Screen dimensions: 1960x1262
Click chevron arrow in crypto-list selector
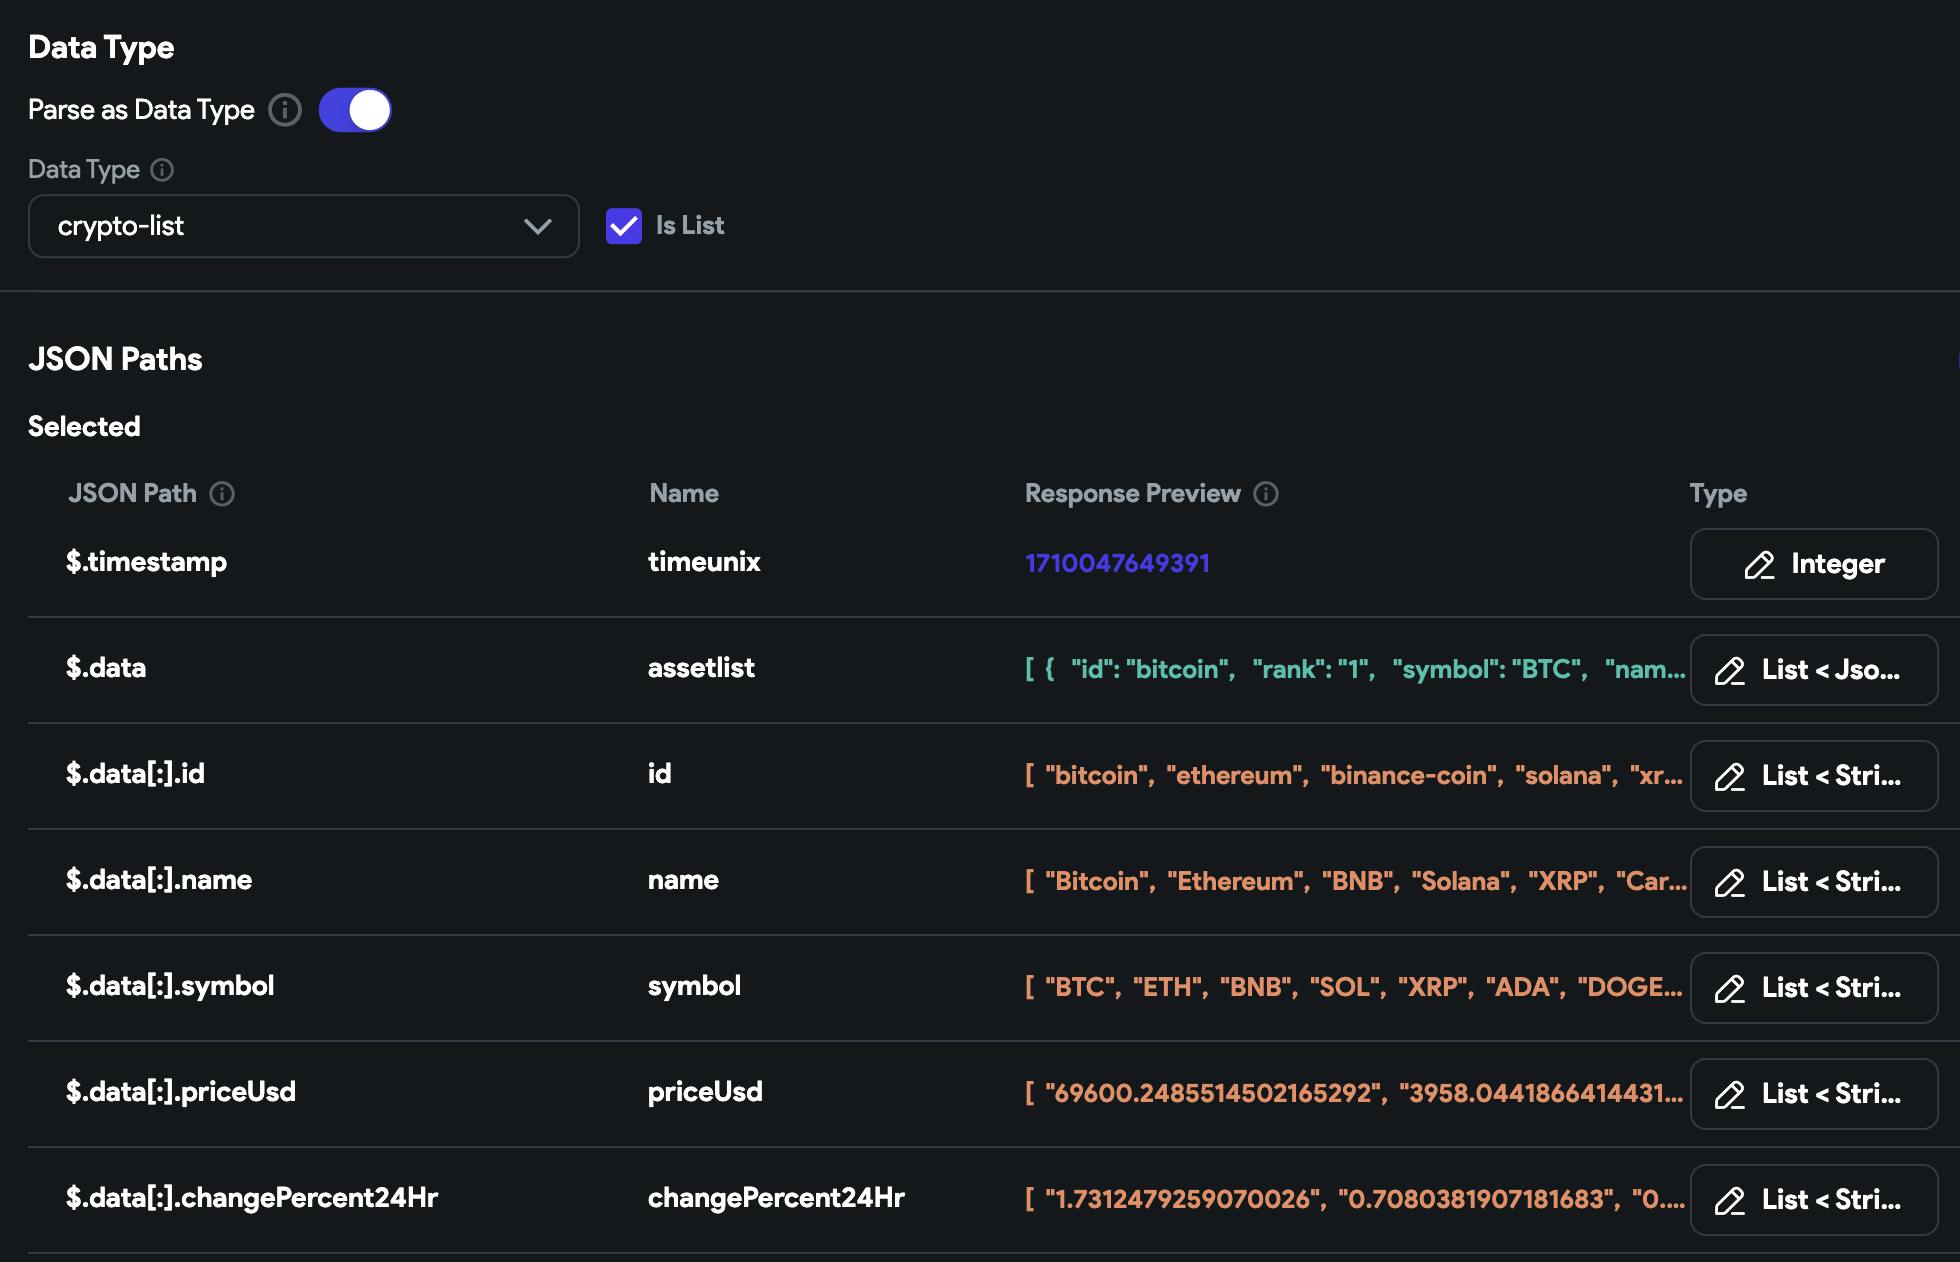point(538,226)
